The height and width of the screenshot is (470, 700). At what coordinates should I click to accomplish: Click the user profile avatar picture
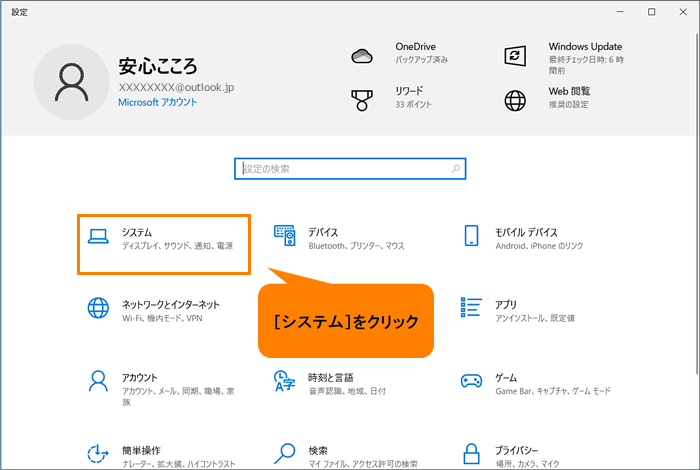[x=71, y=82]
